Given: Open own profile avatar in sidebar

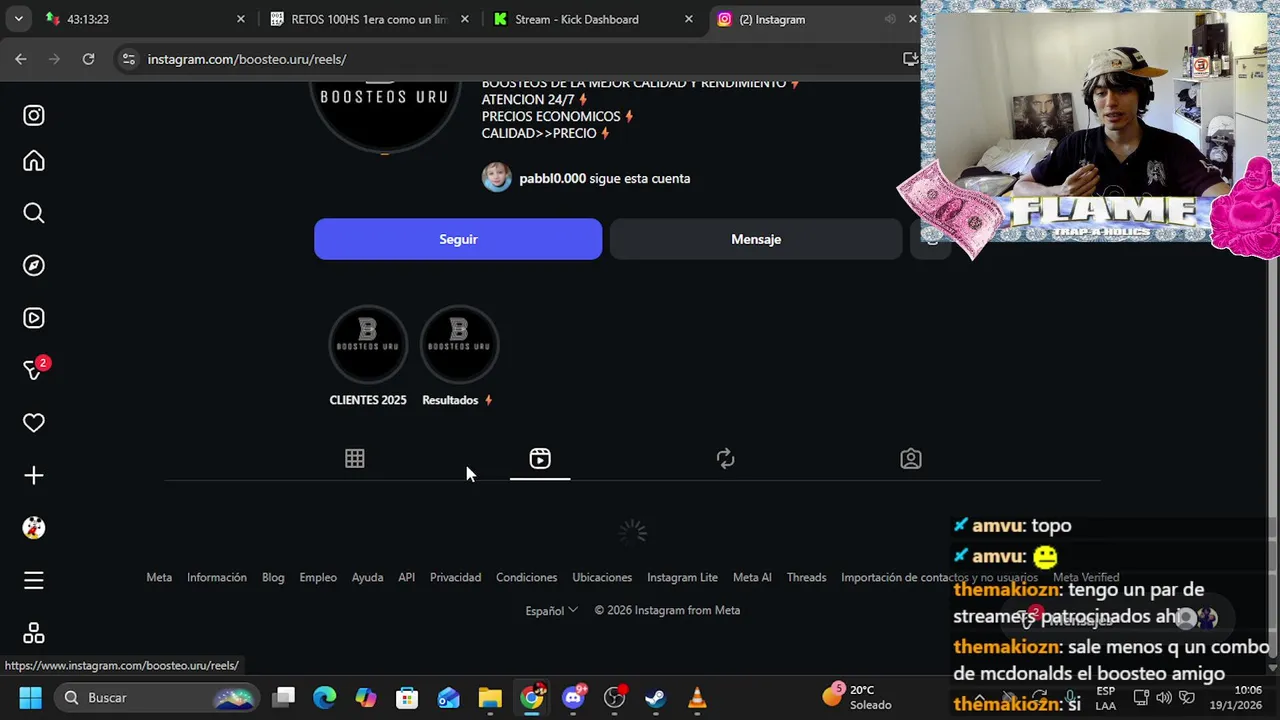Looking at the screenshot, I should point(34,528).
